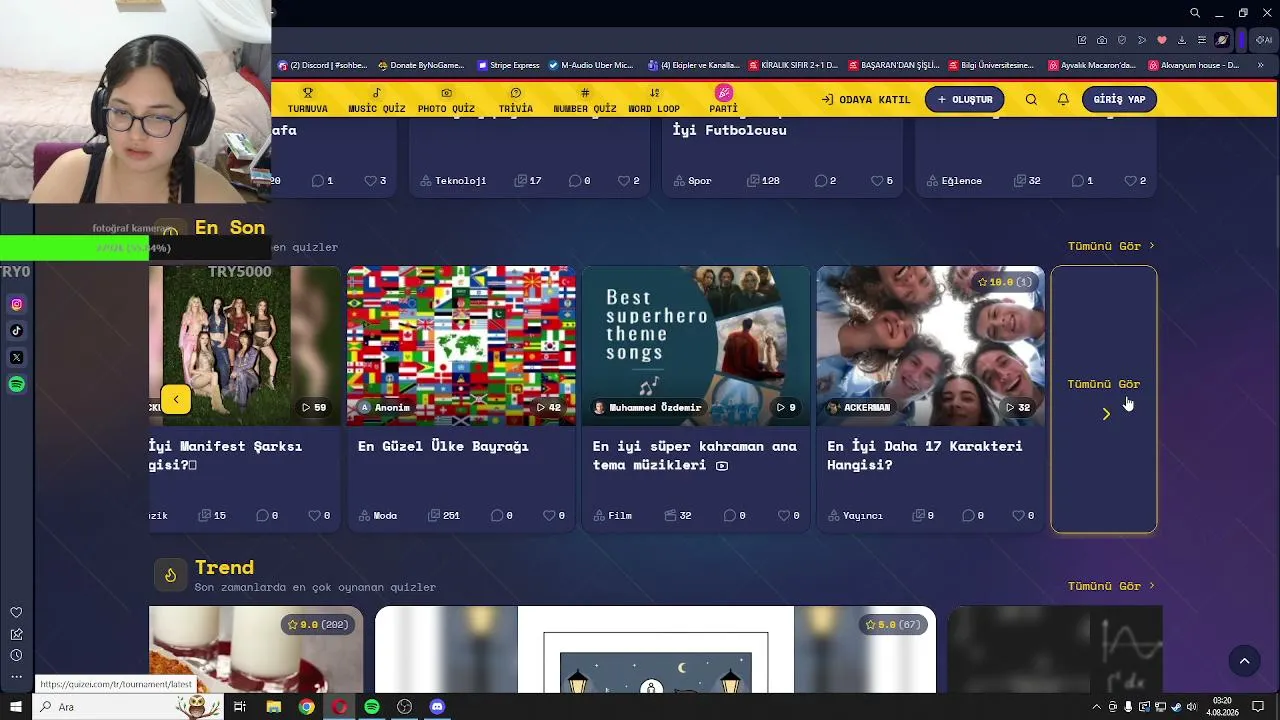Click the En iyi süper kahraman title
This screenshot has width=1280, height=720.
click(695, 456)
